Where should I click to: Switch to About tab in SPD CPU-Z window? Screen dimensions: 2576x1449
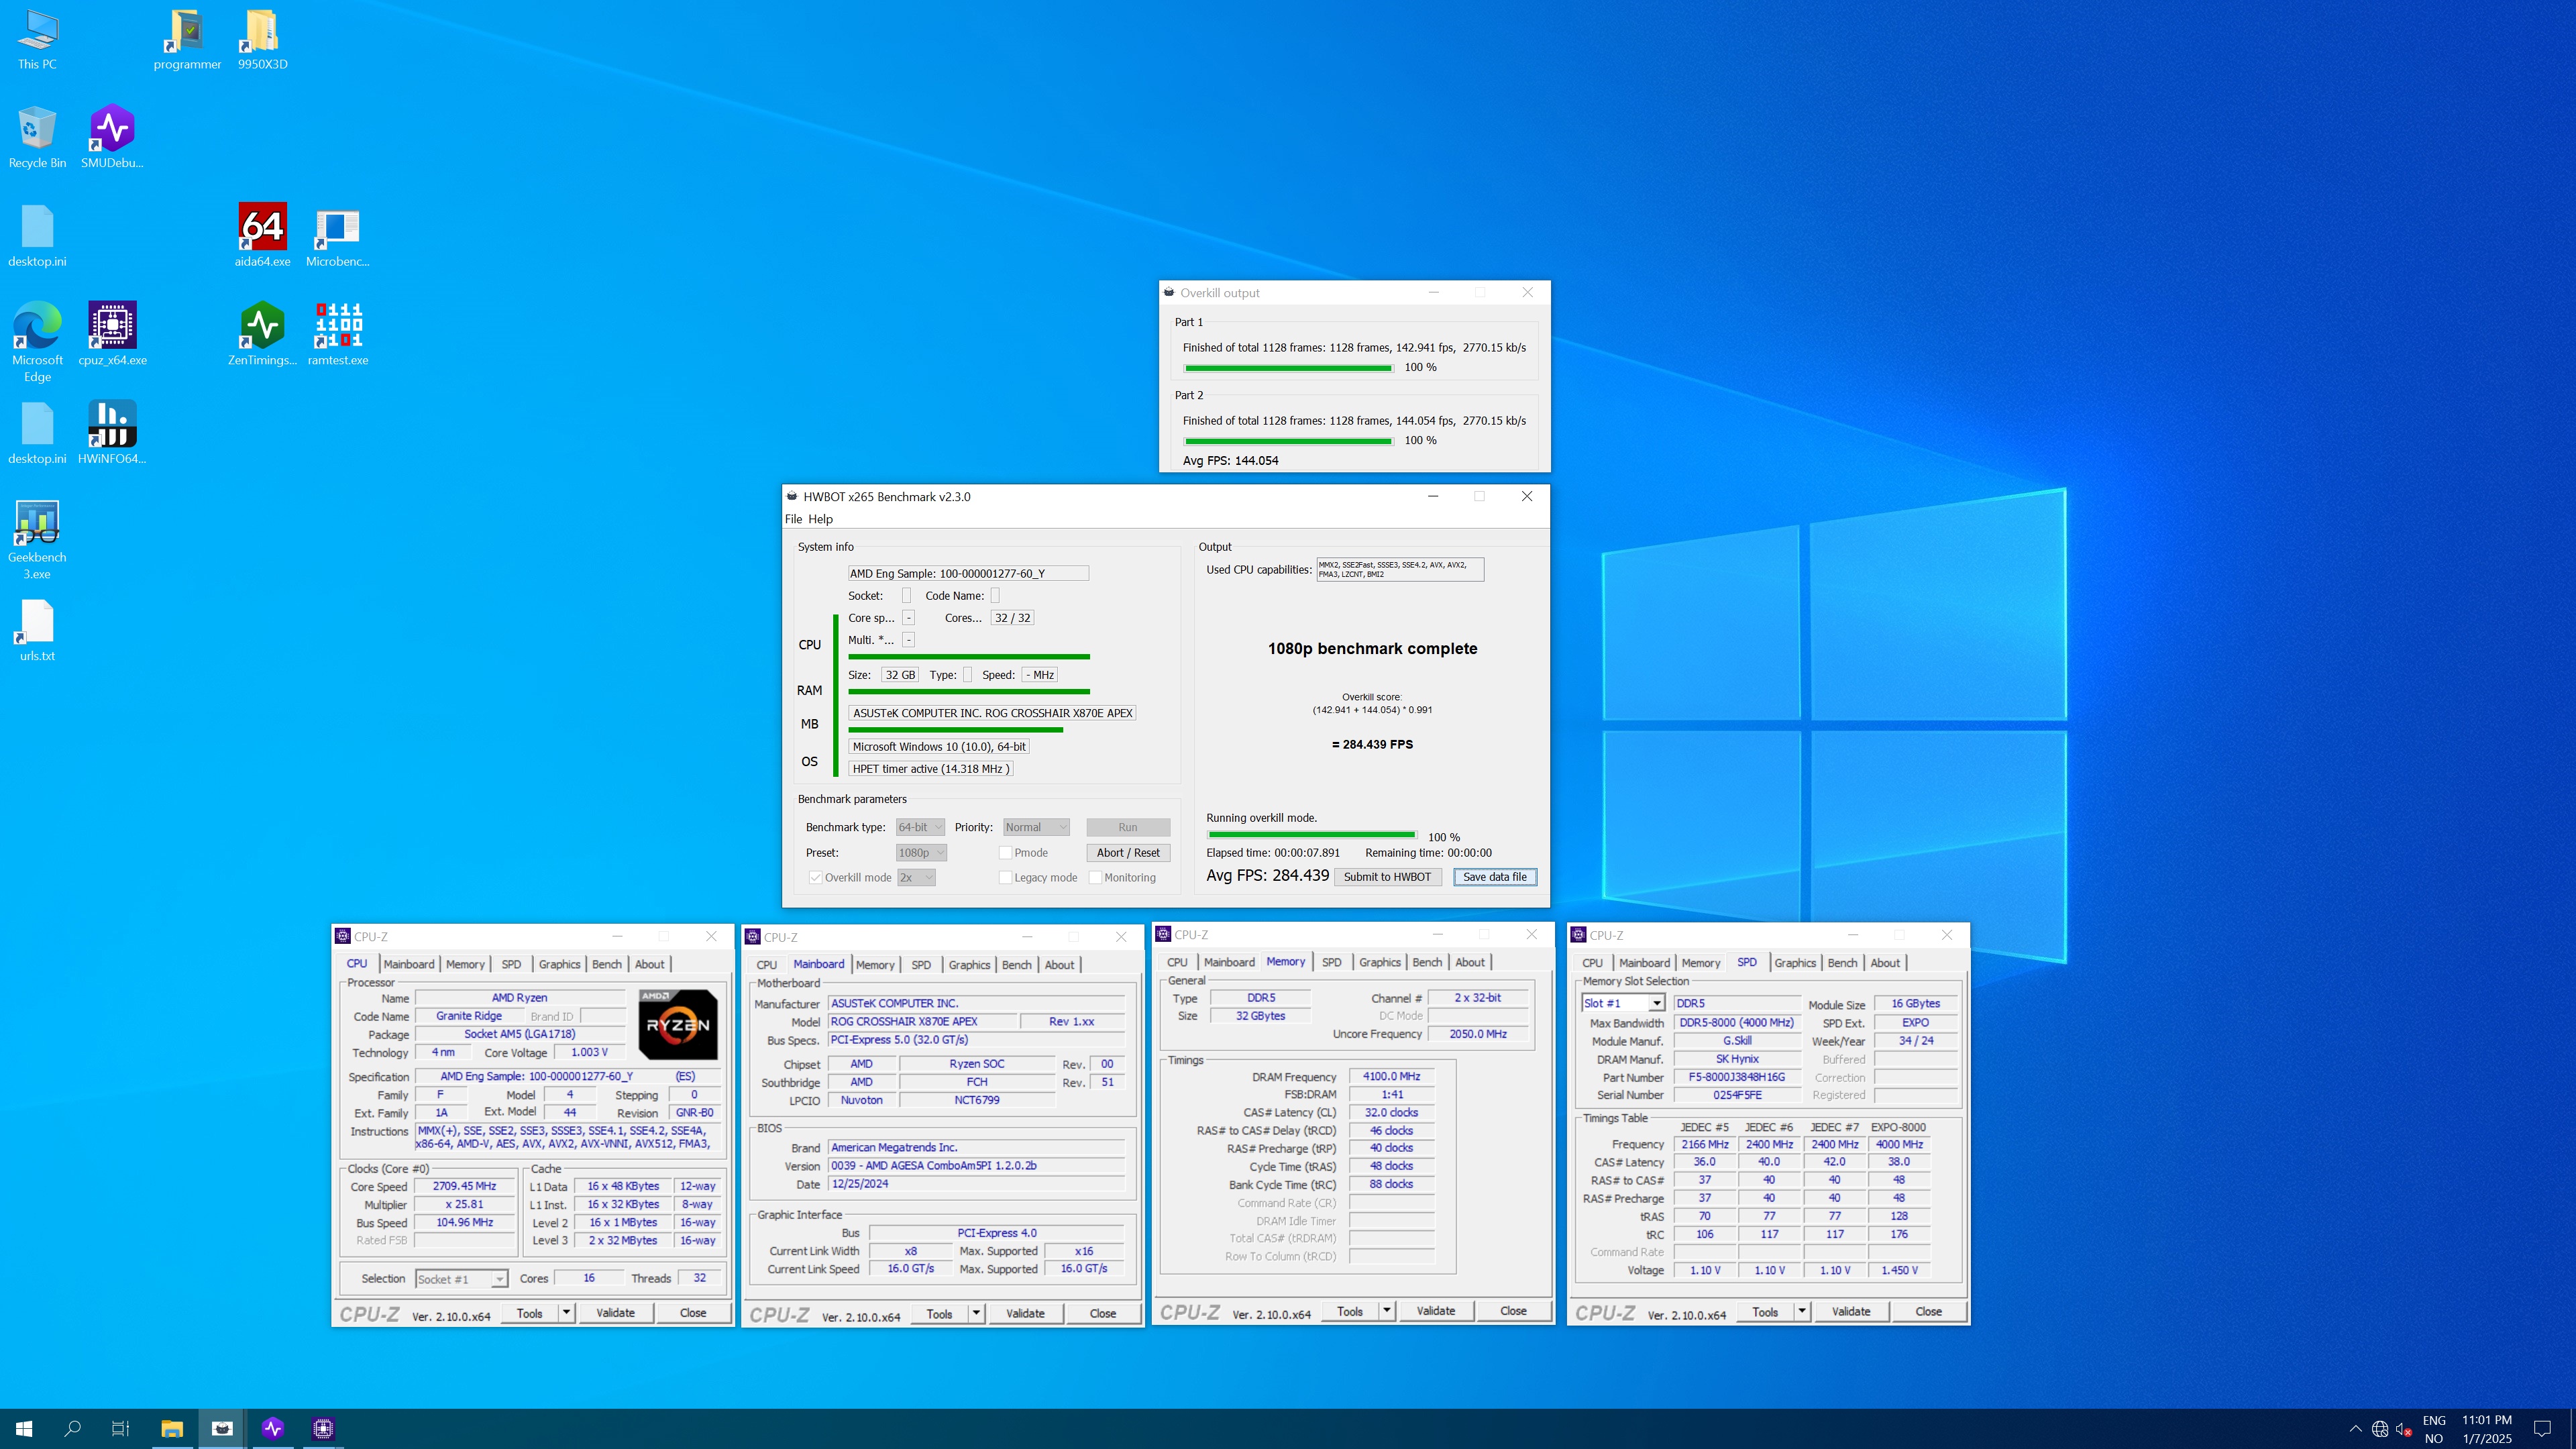(1885, 963)
